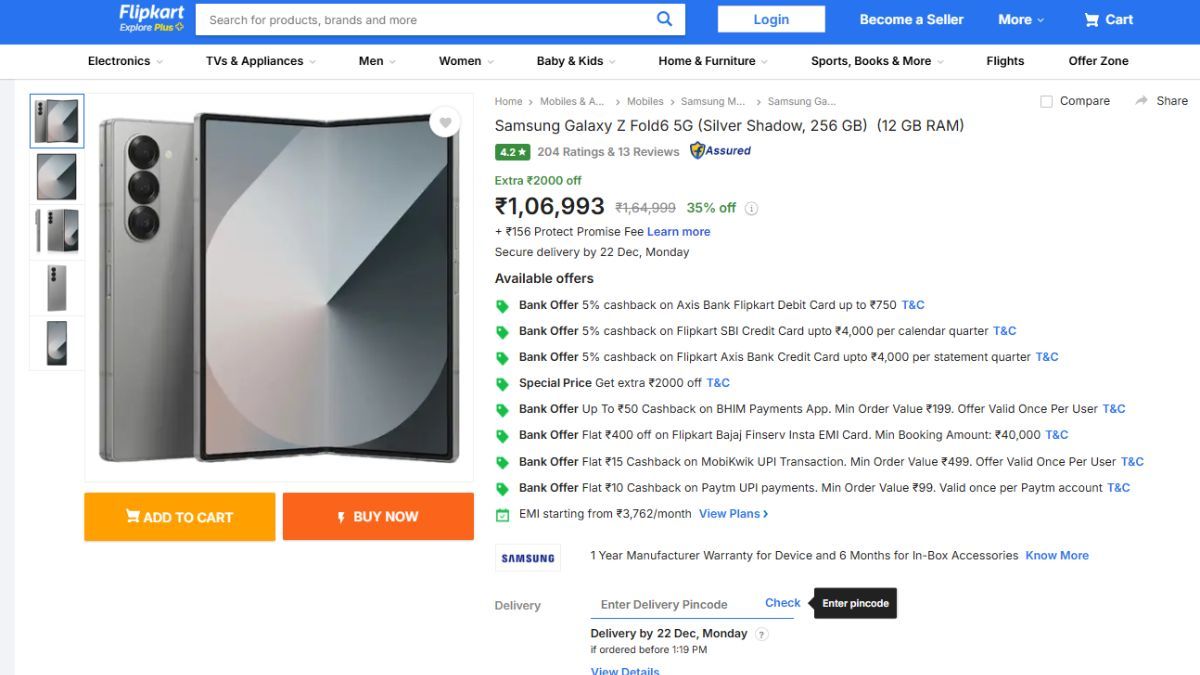Click the Samsung brand logo
The height and width of the screenshot is (675, 1200).
[x=528, y=558]
